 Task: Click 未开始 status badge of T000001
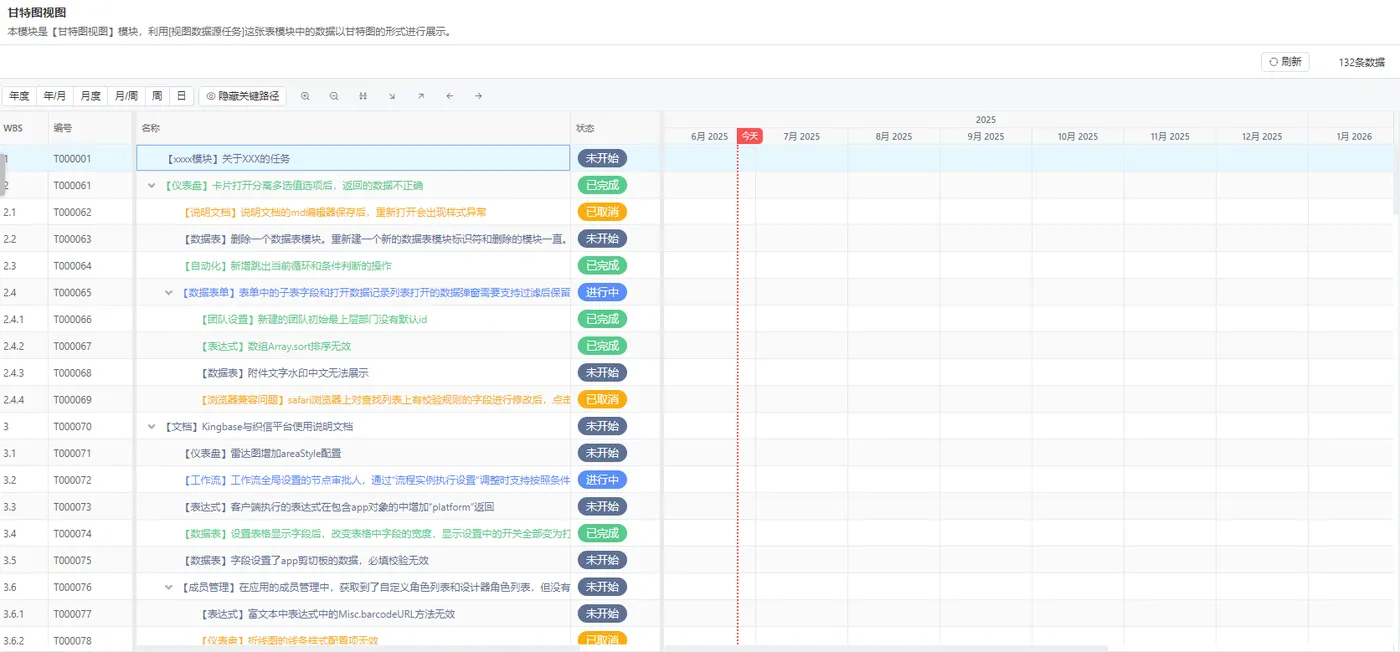(602, 158)
